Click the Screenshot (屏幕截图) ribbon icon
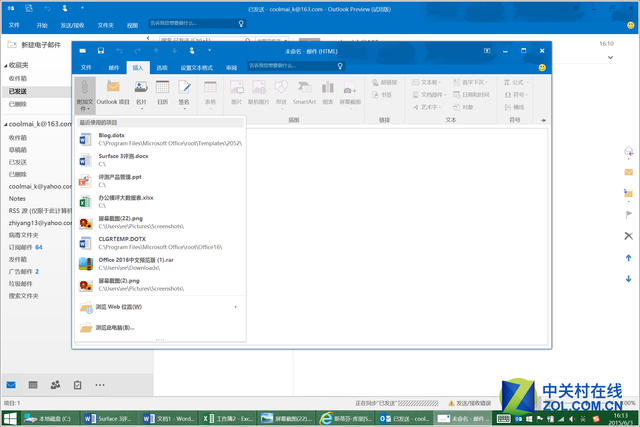Screen dimensions: 640x427 [350, 94]
